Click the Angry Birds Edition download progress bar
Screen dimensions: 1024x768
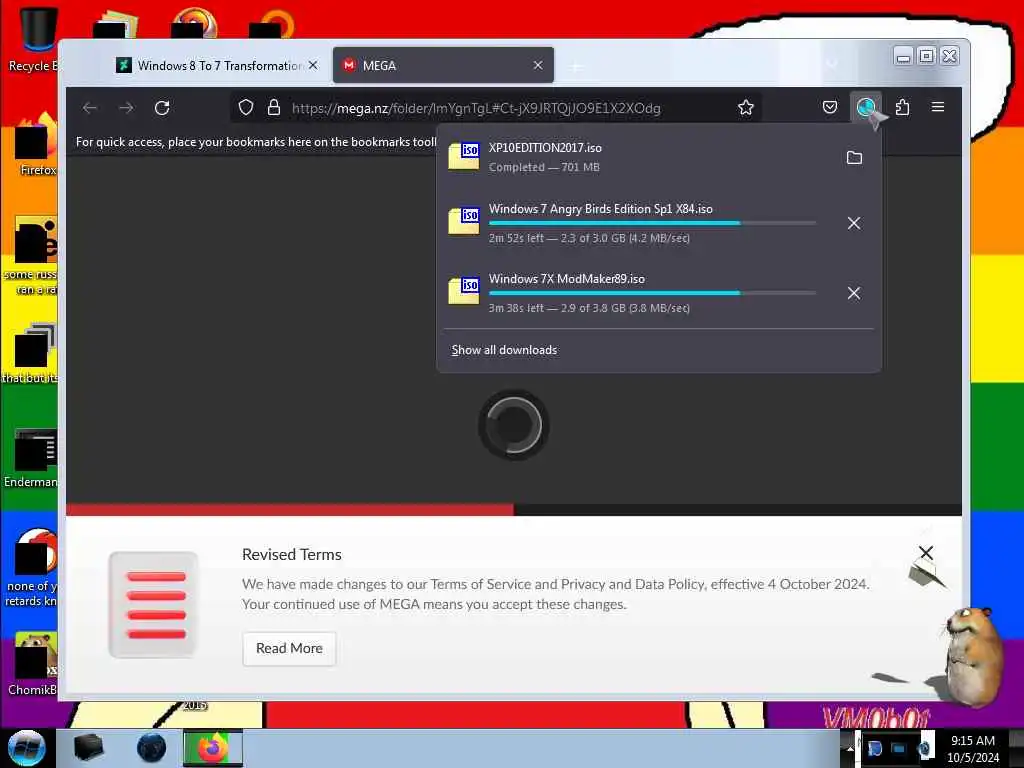(x=652, y=223)
